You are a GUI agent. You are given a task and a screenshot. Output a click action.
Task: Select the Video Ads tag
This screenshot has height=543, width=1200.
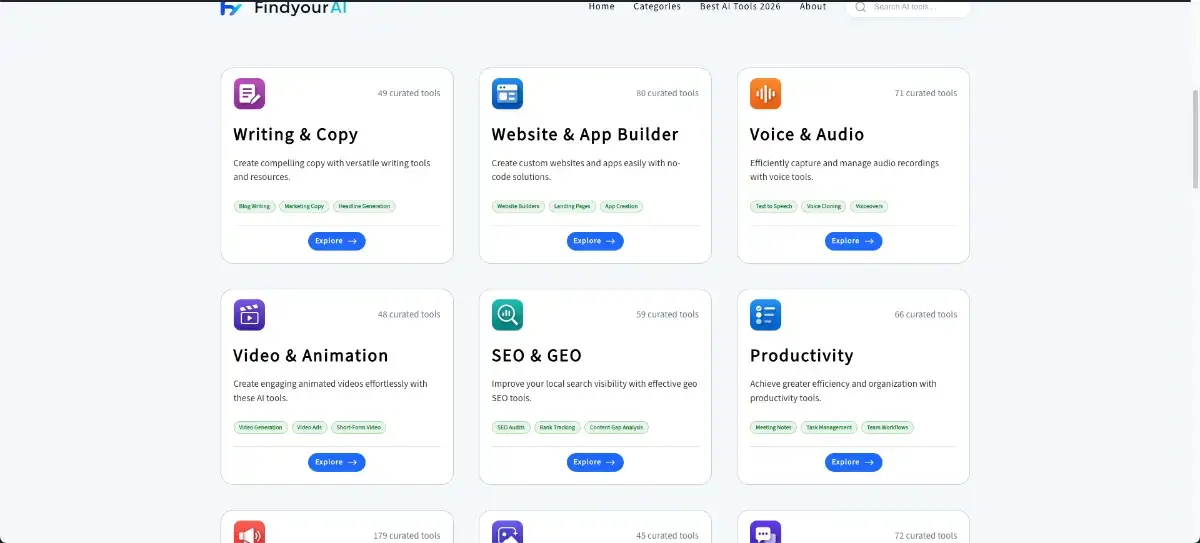point(310,427)
